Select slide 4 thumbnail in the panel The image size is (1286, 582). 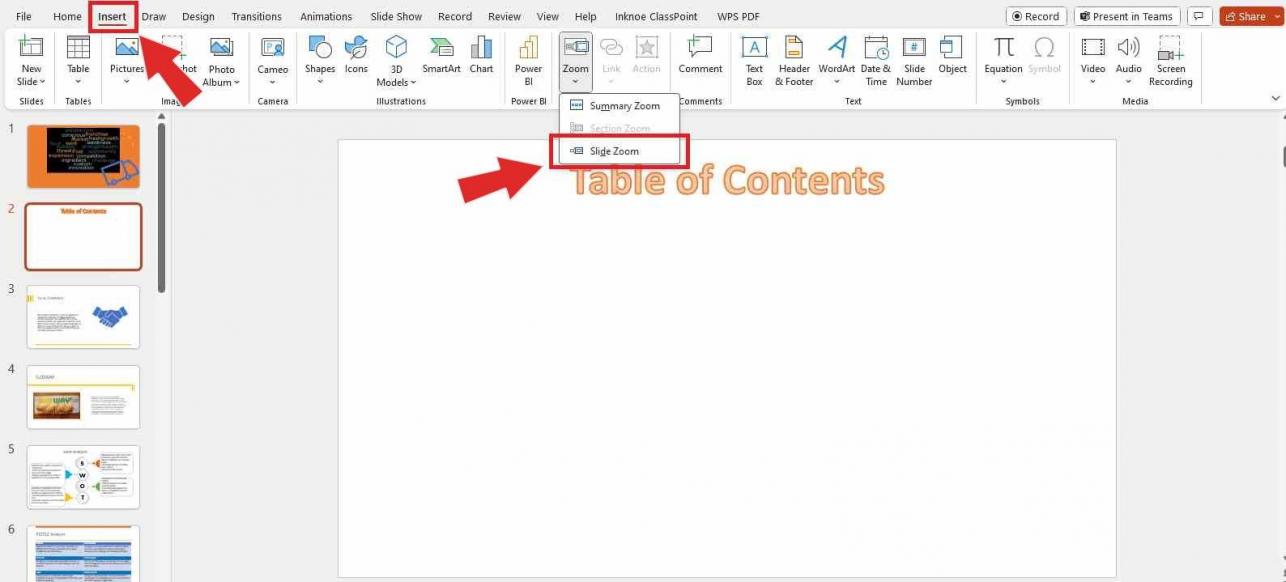[83, 397]
